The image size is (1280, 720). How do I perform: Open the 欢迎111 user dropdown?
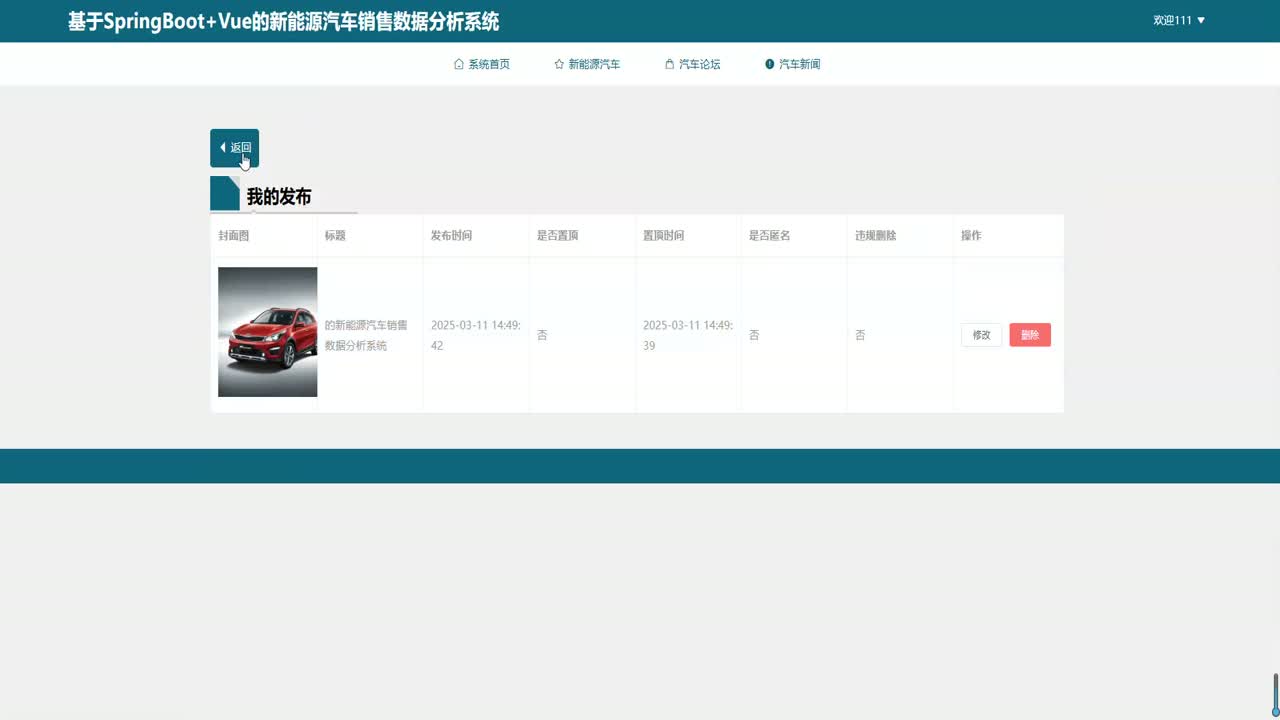[1179, 20]
